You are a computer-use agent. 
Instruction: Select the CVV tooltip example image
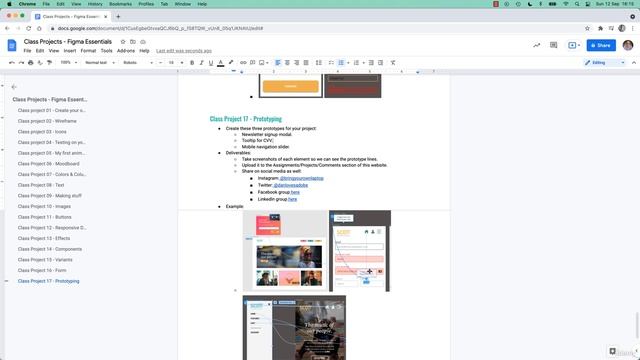360,251
